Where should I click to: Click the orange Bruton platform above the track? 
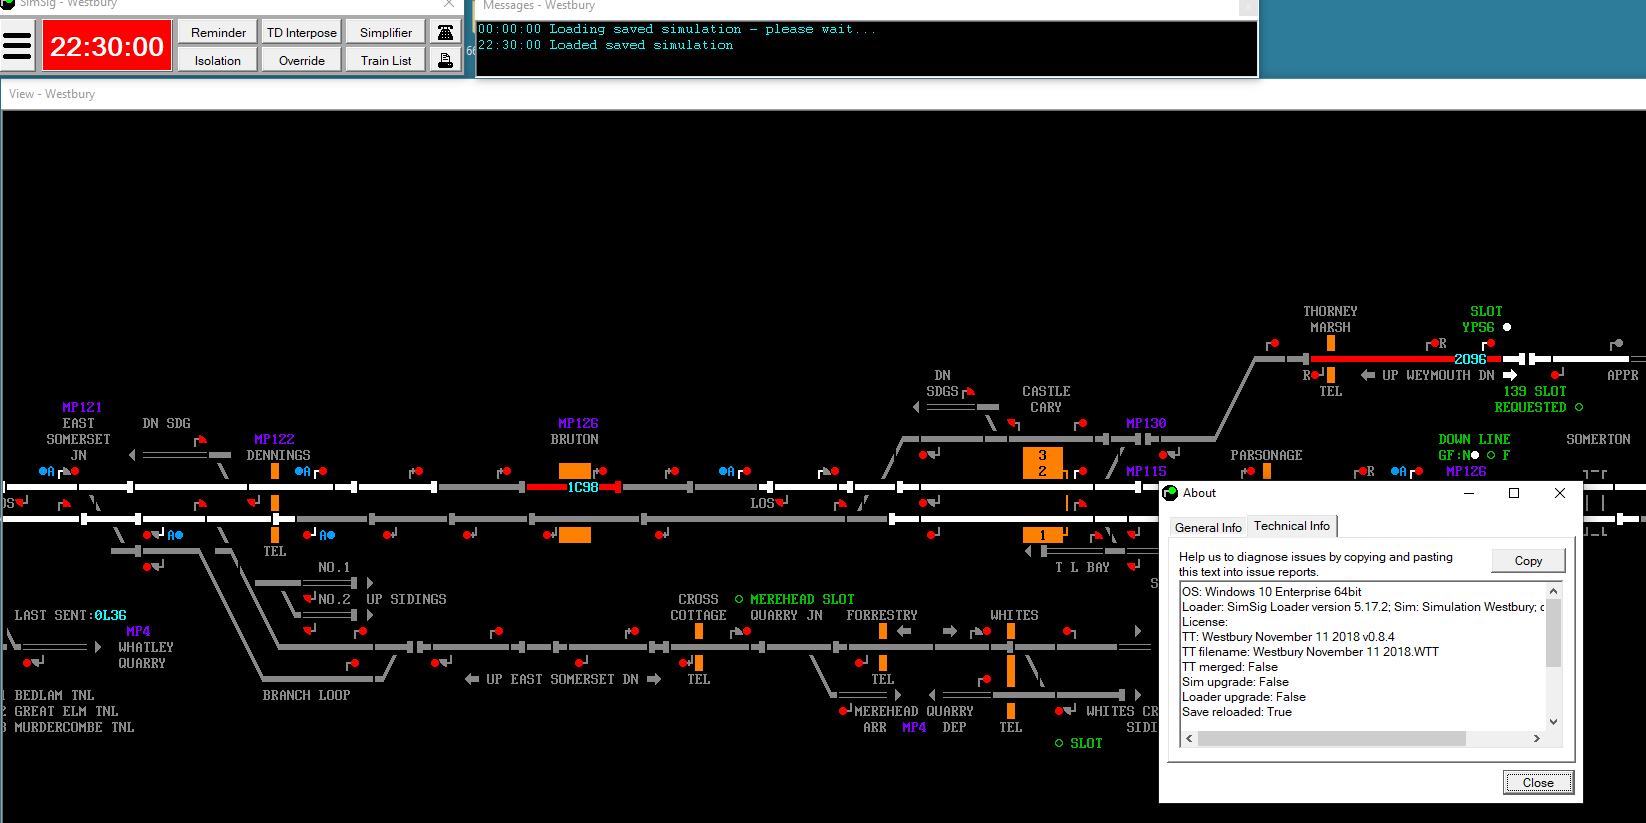point(575,471)
